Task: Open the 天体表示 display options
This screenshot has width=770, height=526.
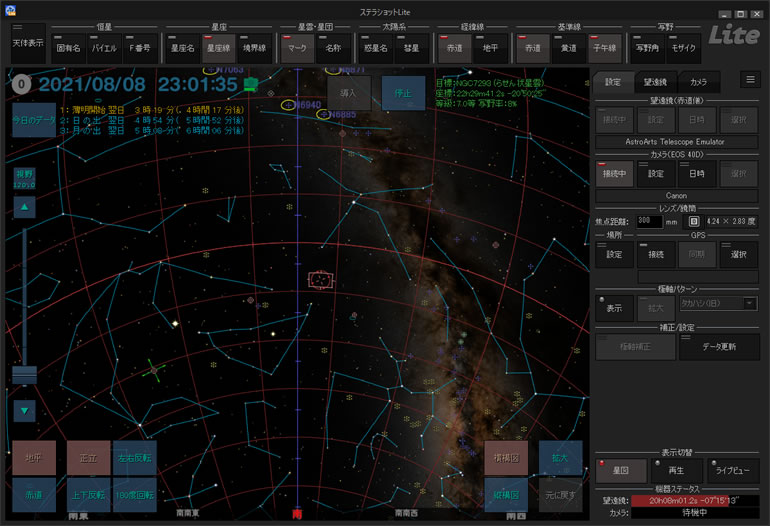Action: pos(28,43)
